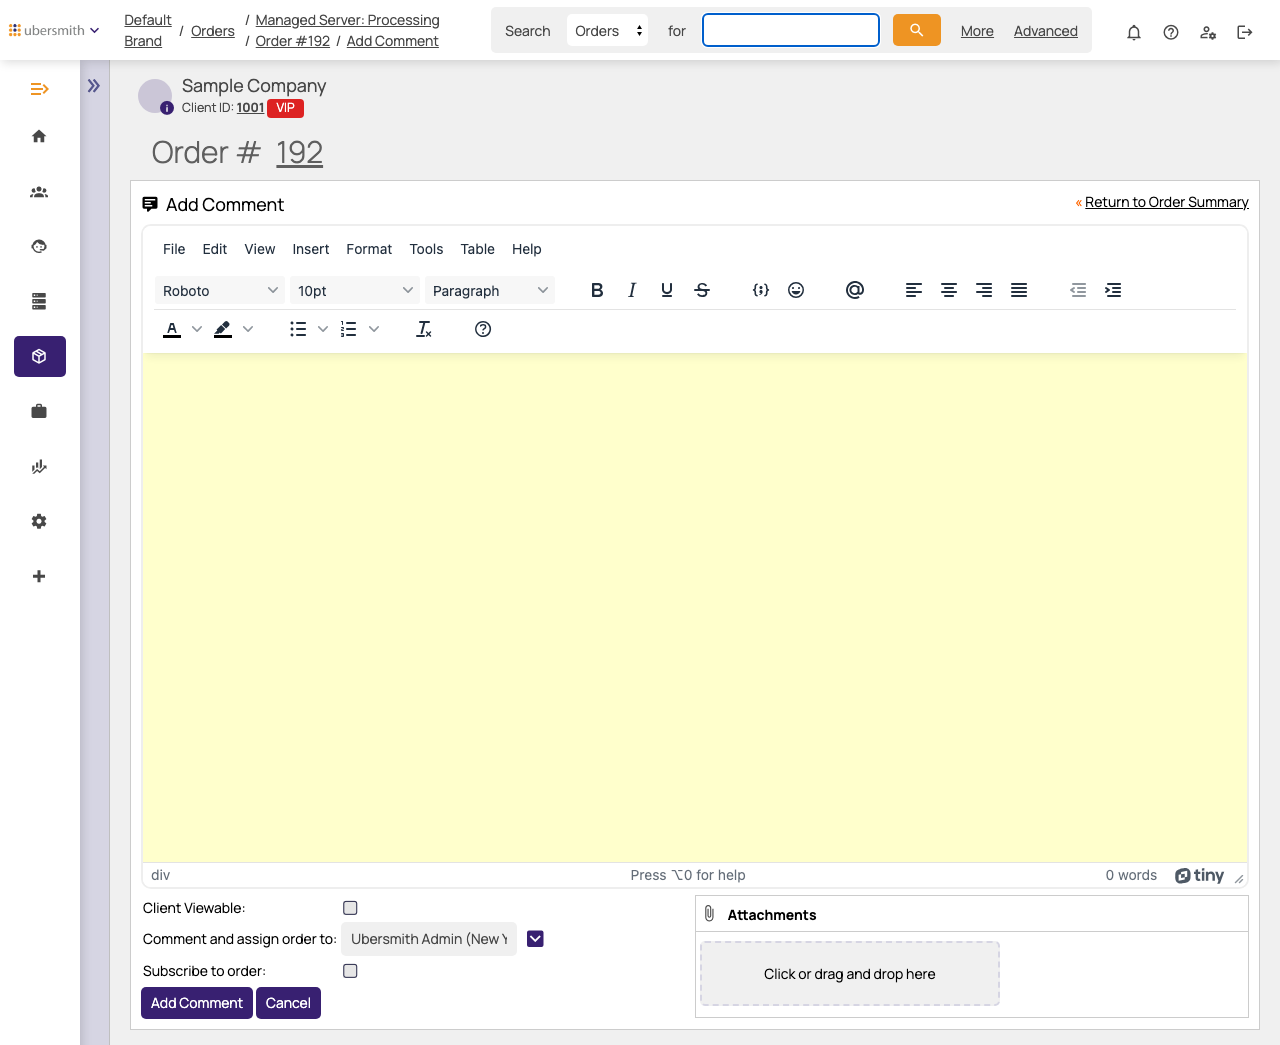This screenshot has width=1280, height=1045.
Task: Toggle the sidebar menu collapse icon
Action: tap(39, 89)
